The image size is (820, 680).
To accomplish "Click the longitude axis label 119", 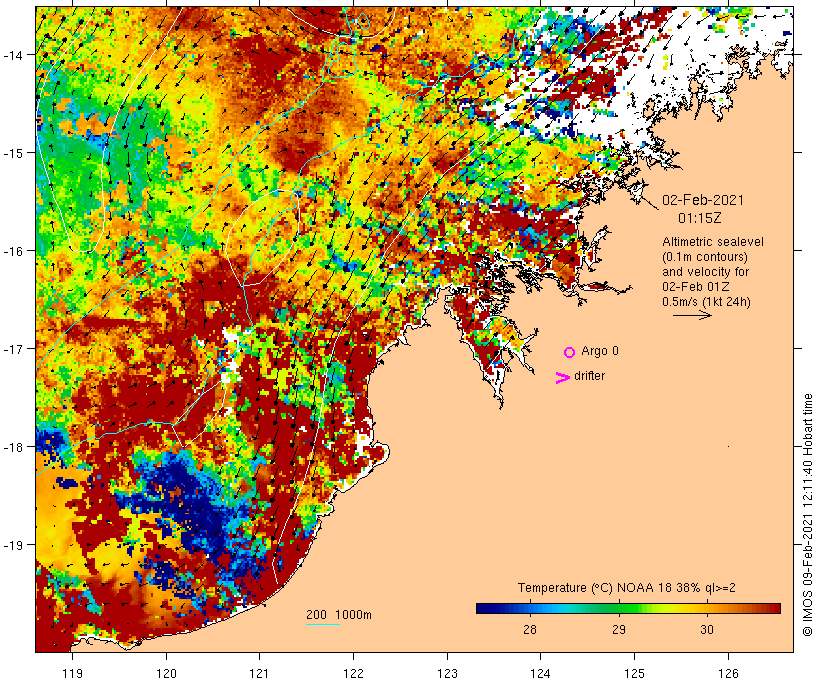I will pyautogui.click(x=72, y=673).
